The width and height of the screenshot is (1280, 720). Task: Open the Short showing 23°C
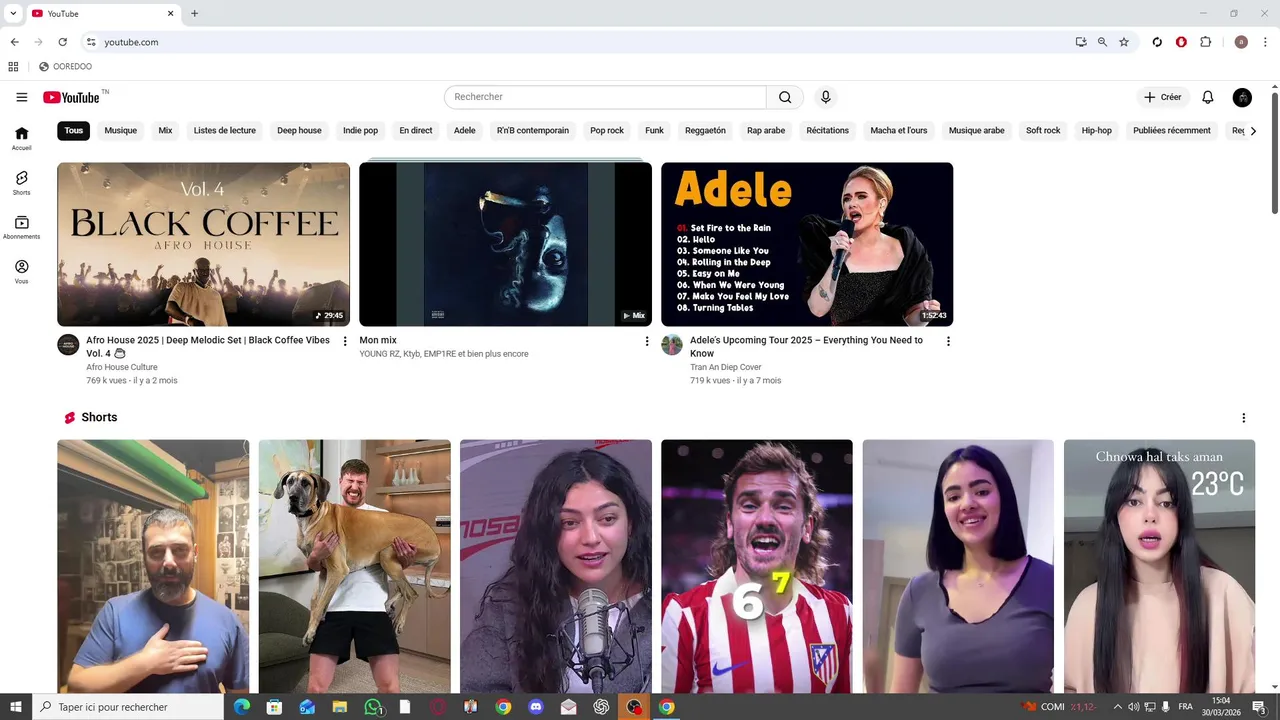pos(1159,566)
